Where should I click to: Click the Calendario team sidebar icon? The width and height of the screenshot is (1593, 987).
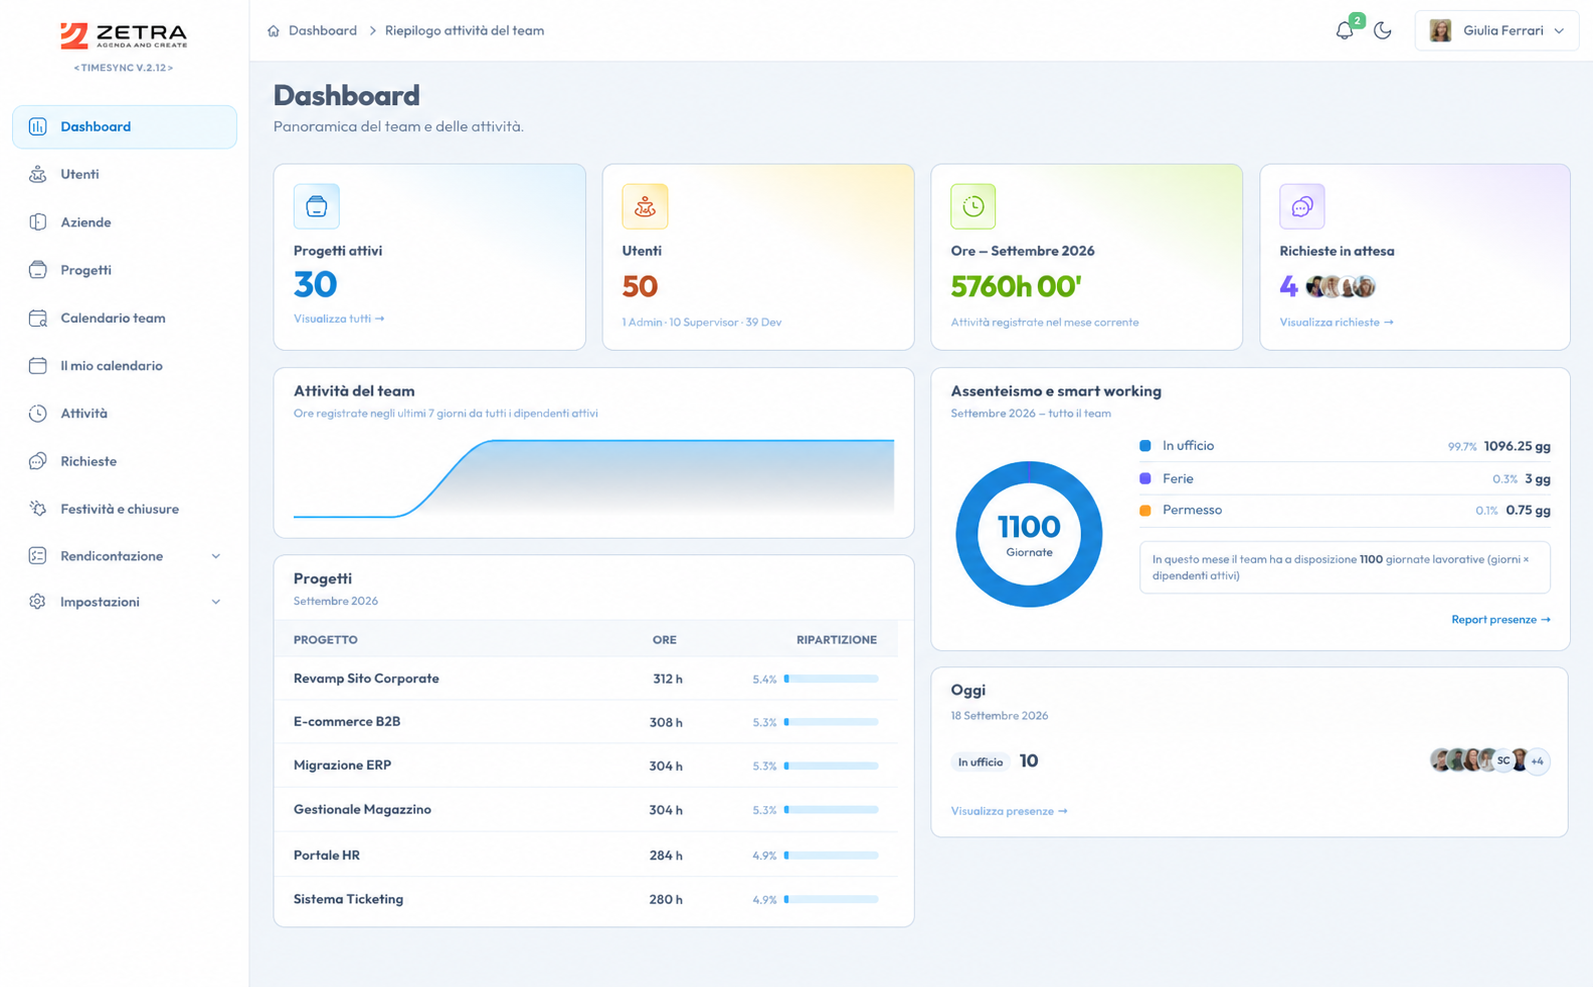(38, 318)
